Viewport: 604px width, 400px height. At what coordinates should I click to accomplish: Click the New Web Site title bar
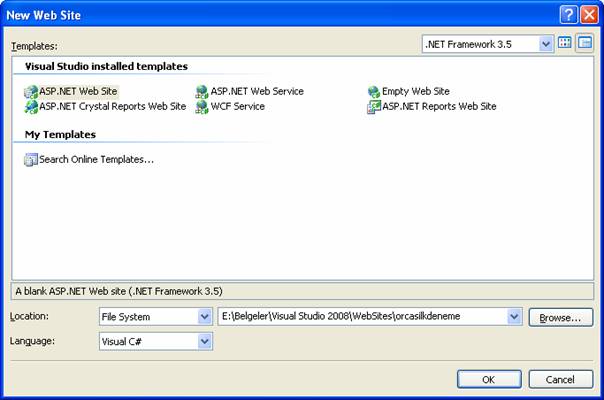point(250,14)
